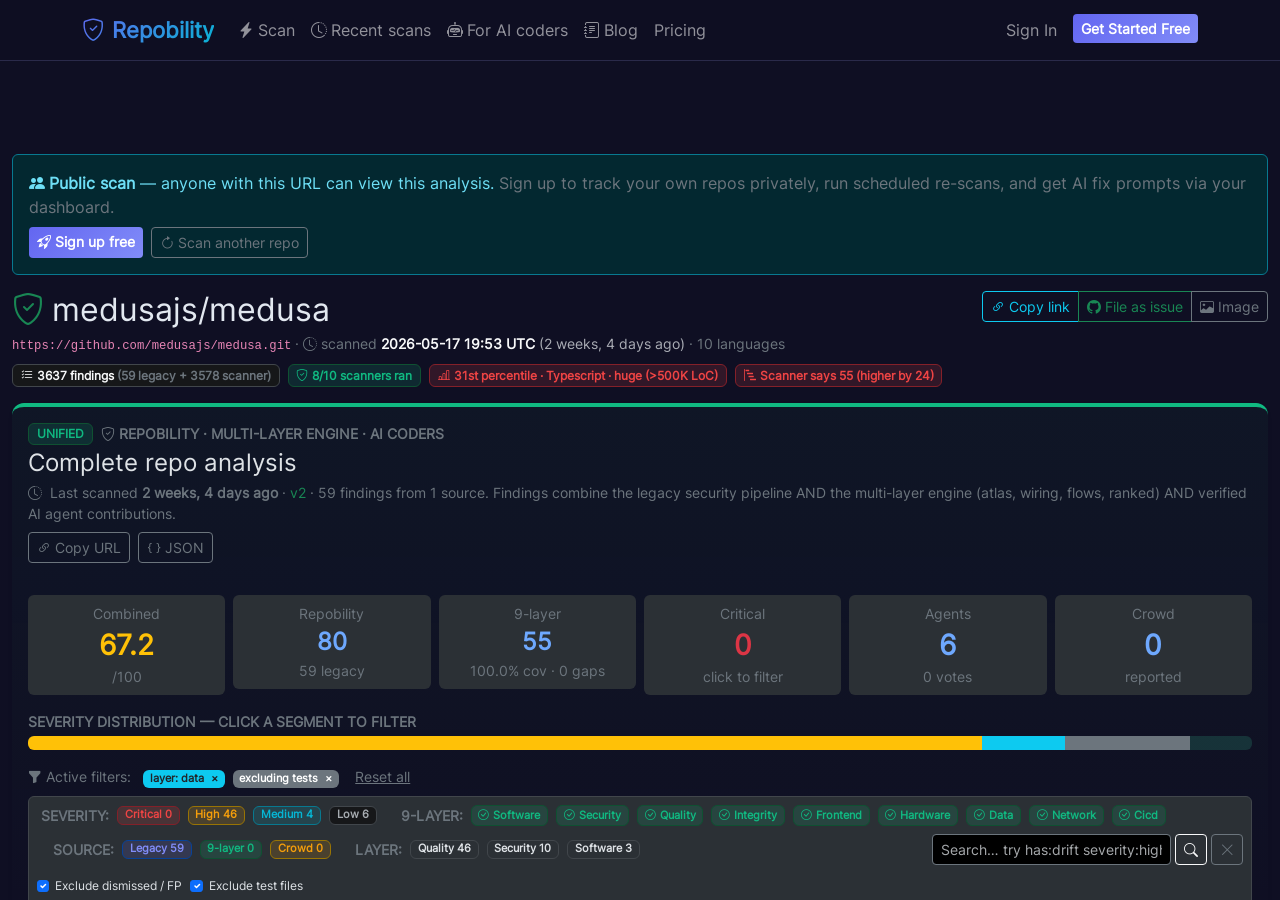Filter by Critical 0 severity
Viewport: 1280px width, 900px height.
(x=148, y=815)
